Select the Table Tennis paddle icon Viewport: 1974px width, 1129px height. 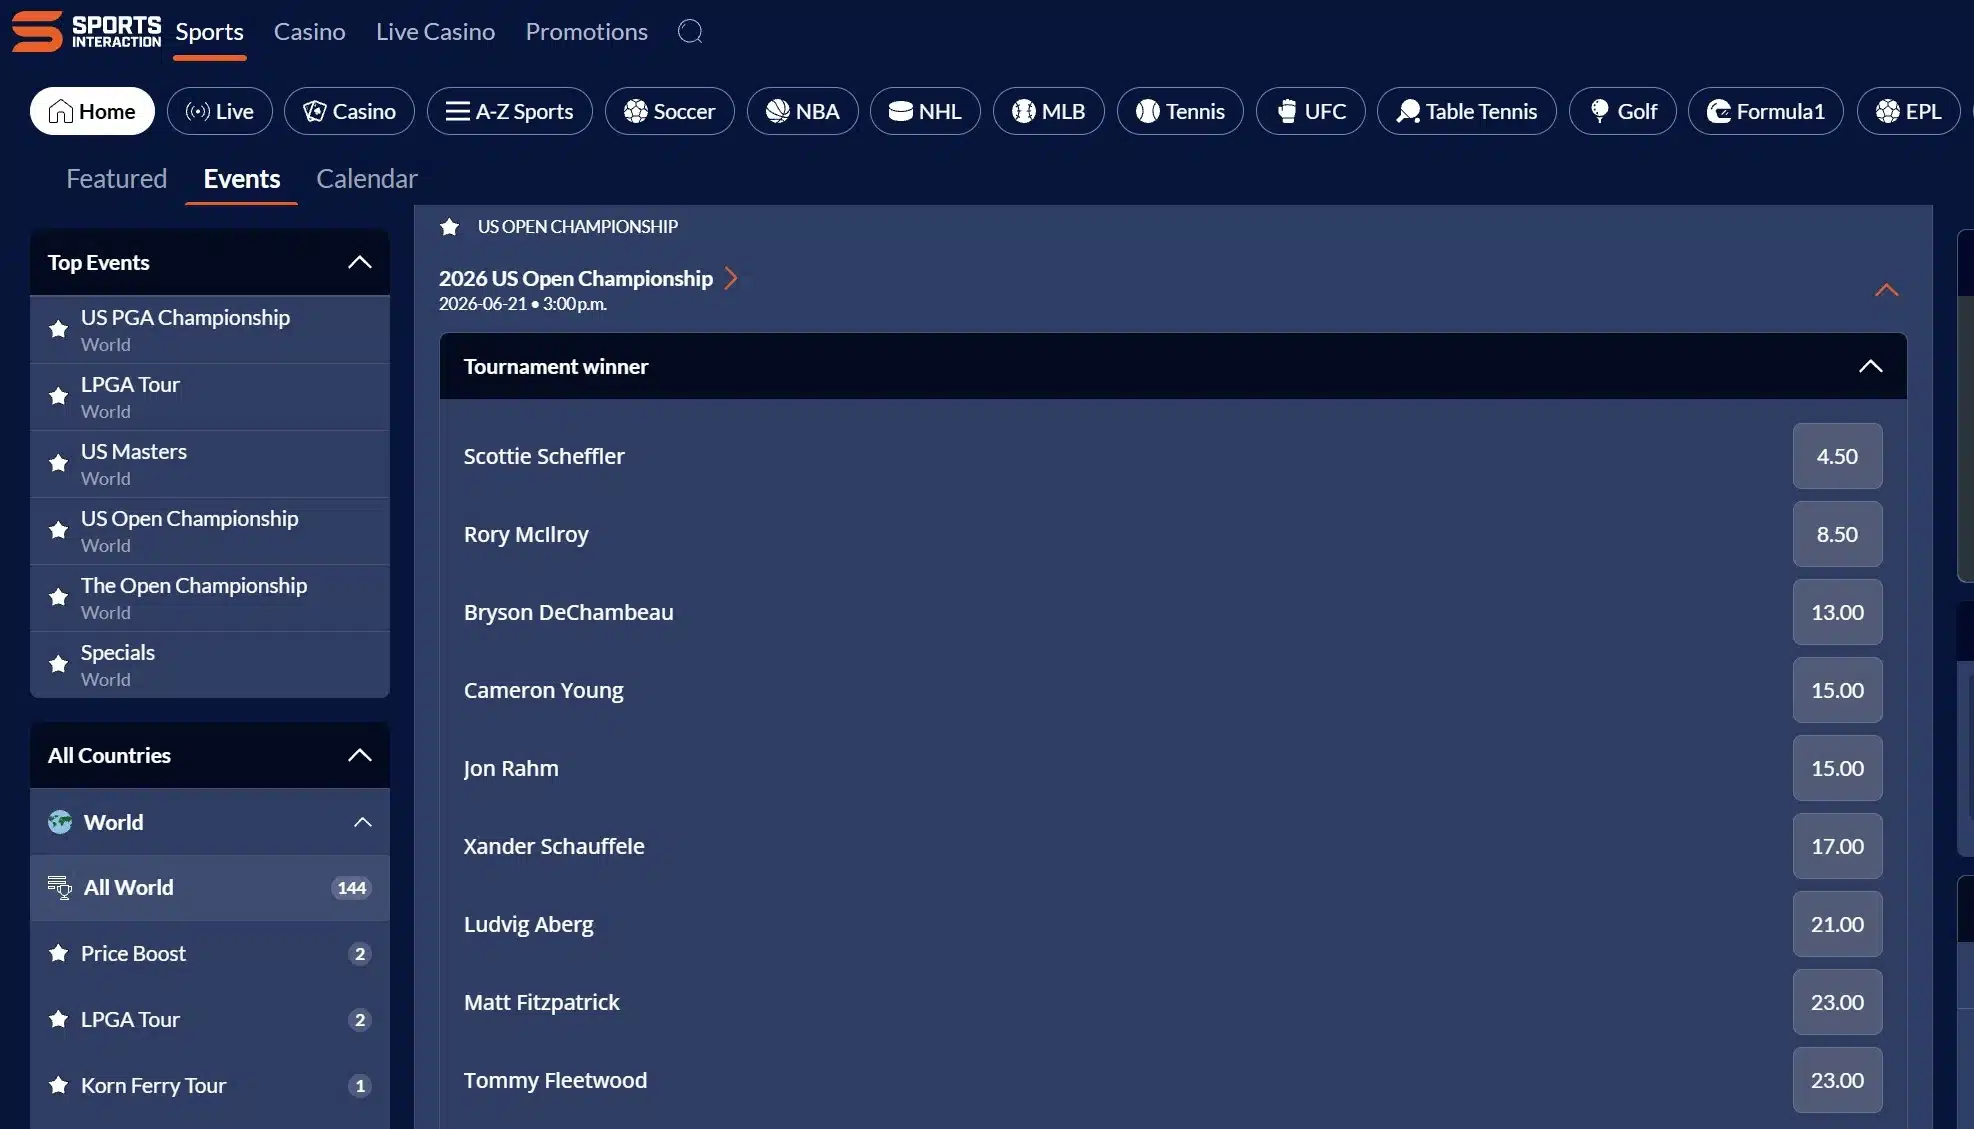[x=1408, y=111]
